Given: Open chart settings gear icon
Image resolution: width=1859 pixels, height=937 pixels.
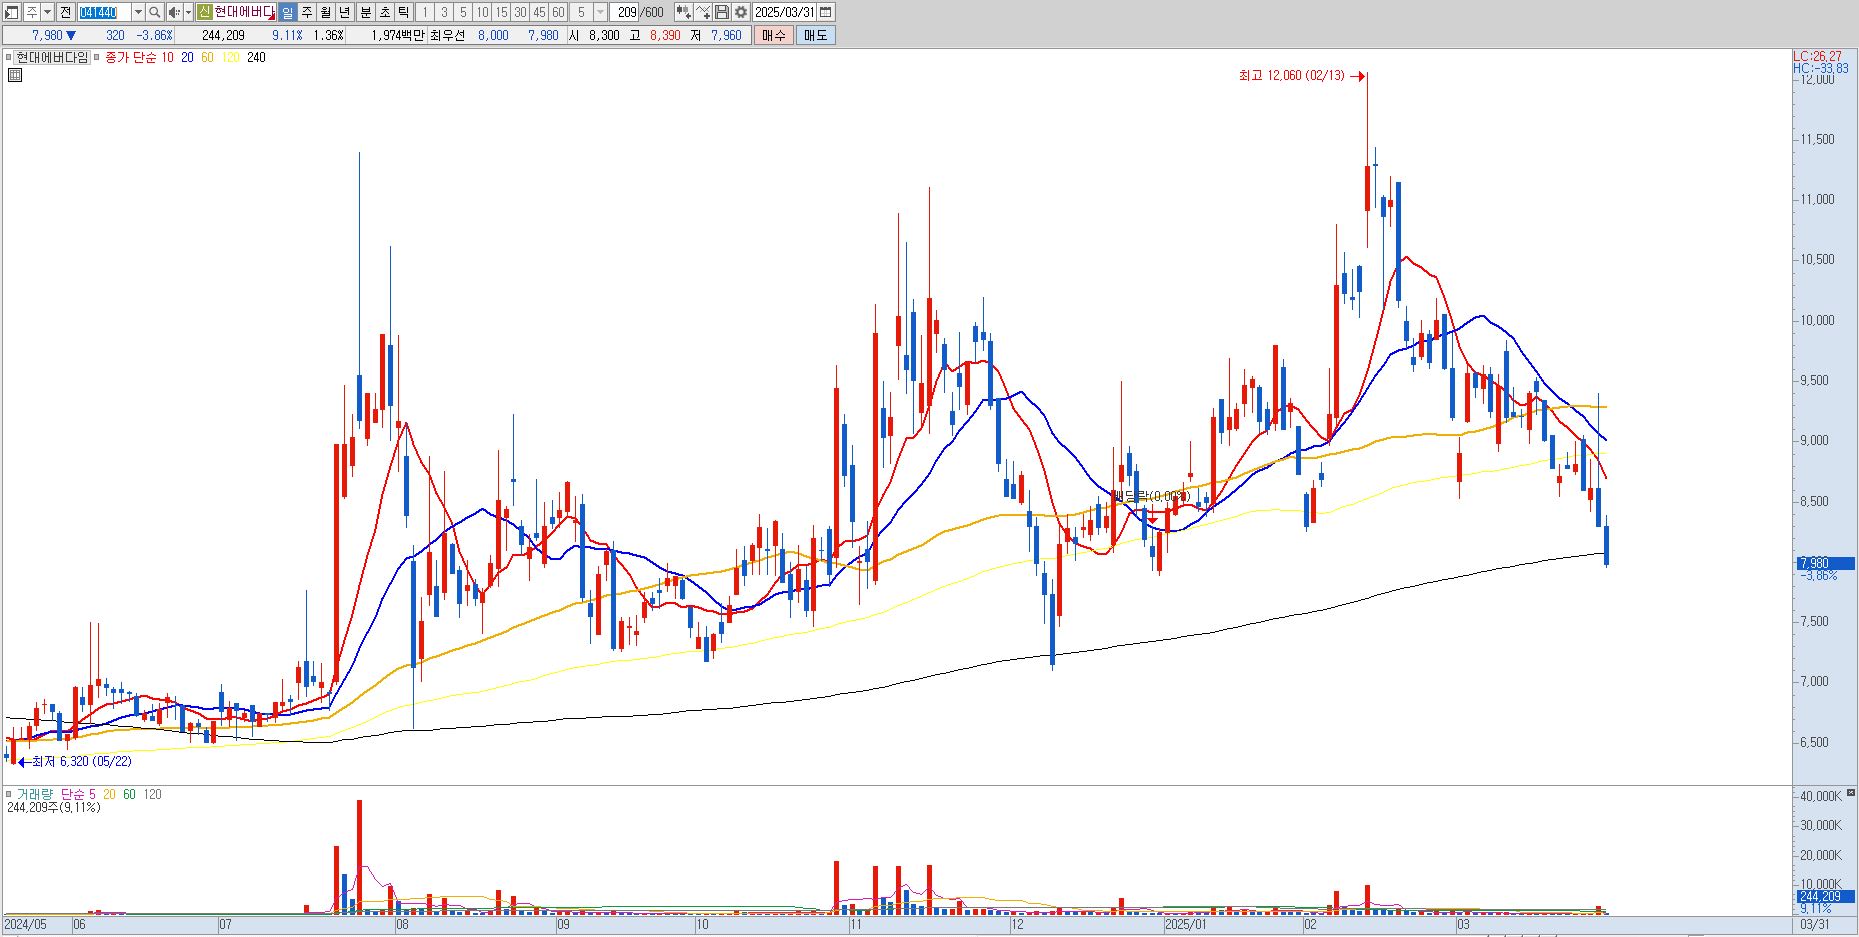Looking at the screenshot, I should coord(740,12).
